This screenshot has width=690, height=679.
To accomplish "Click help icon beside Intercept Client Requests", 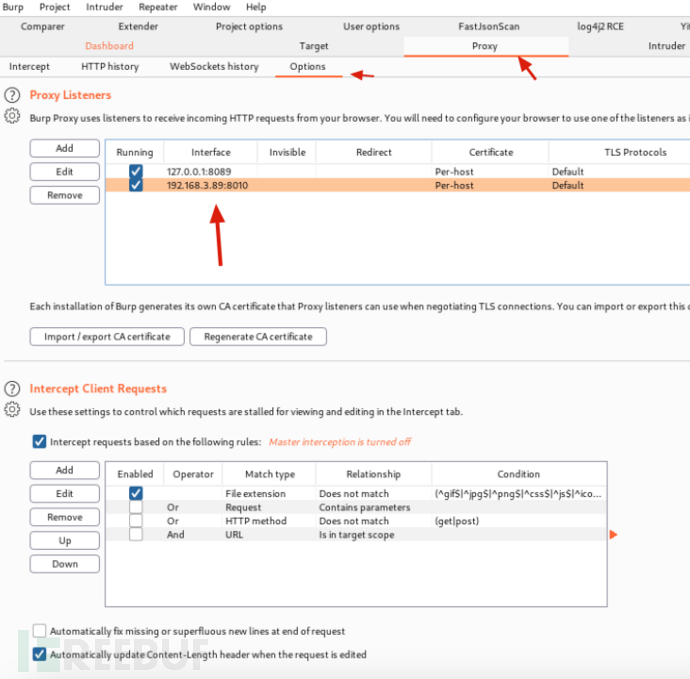I will (12, 388).
